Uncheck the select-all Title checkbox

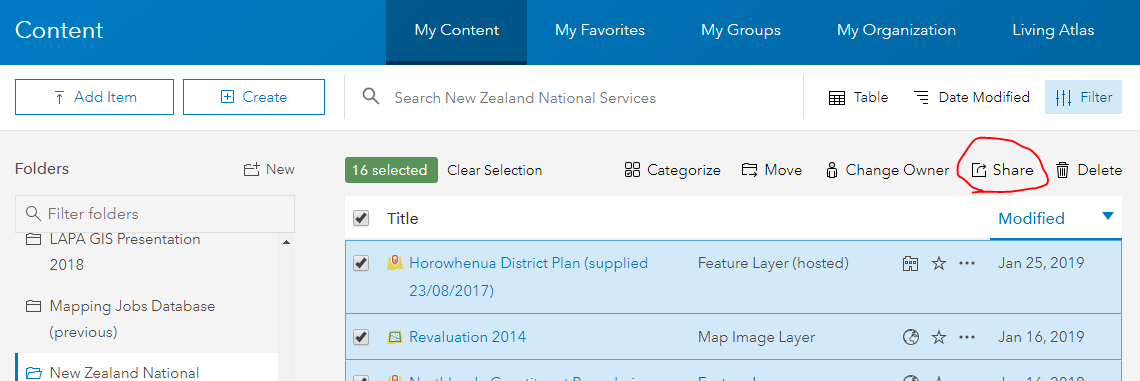[x=361, y=218]
